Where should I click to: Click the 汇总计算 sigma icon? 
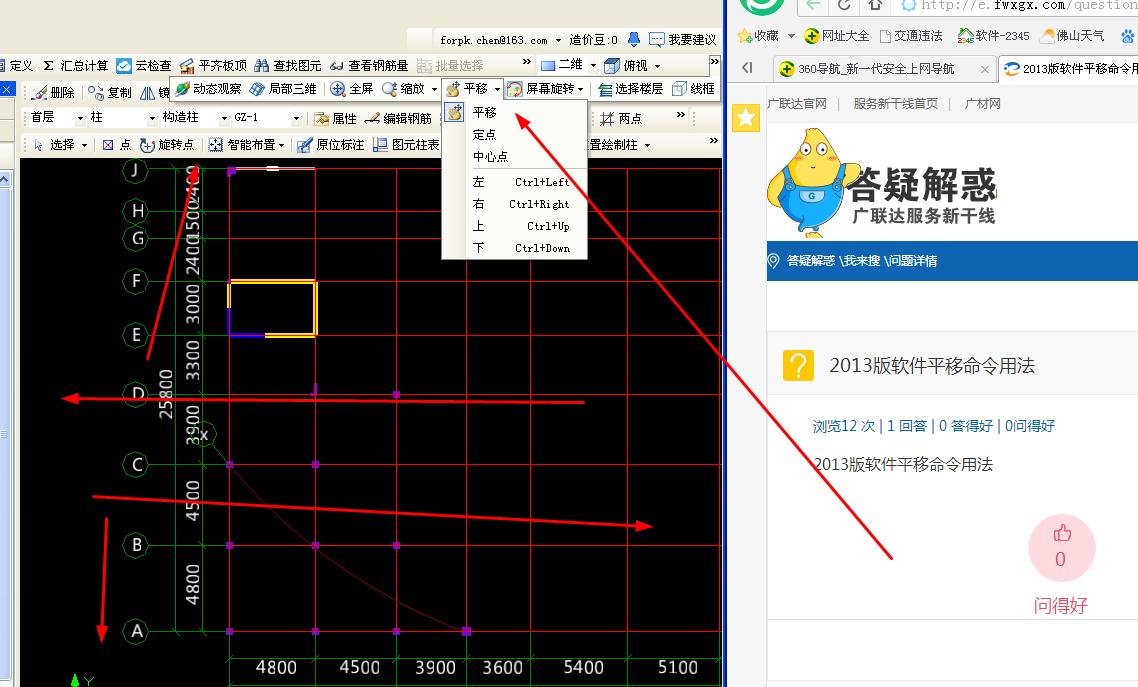(49, 65)
